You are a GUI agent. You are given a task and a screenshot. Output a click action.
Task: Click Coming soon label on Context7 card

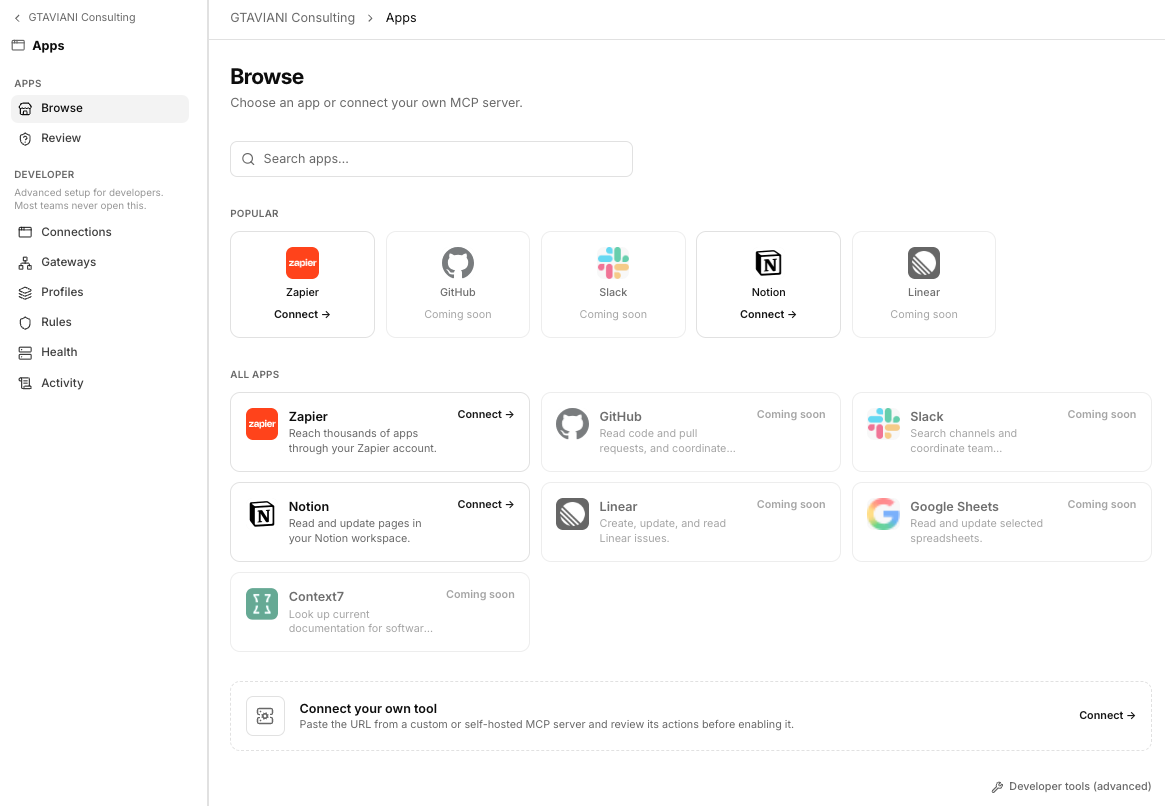pyautogui.click(x=480, y=594)
